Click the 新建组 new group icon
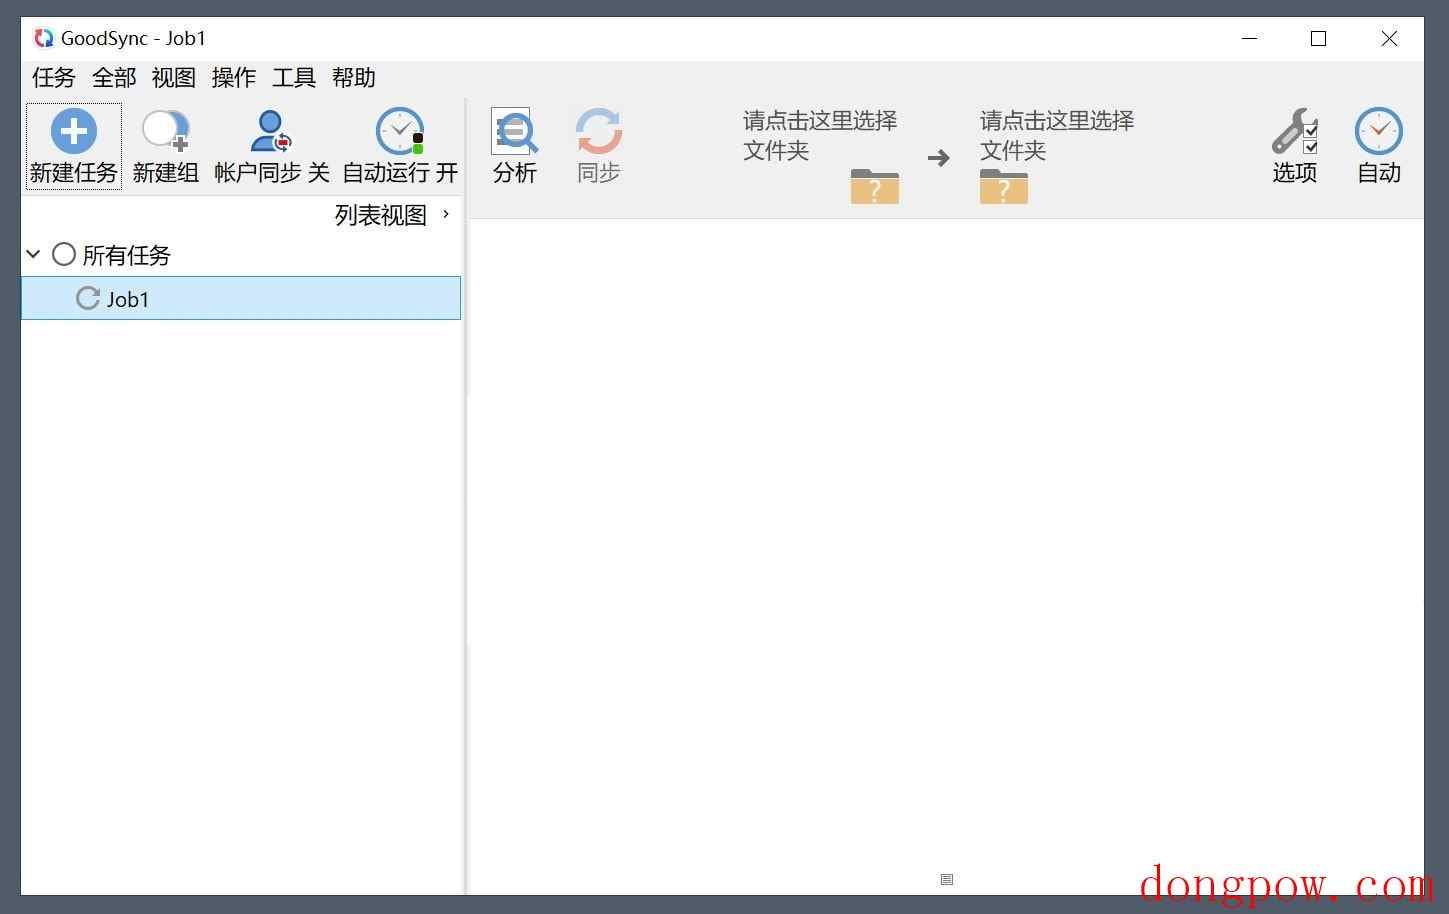 165,131
